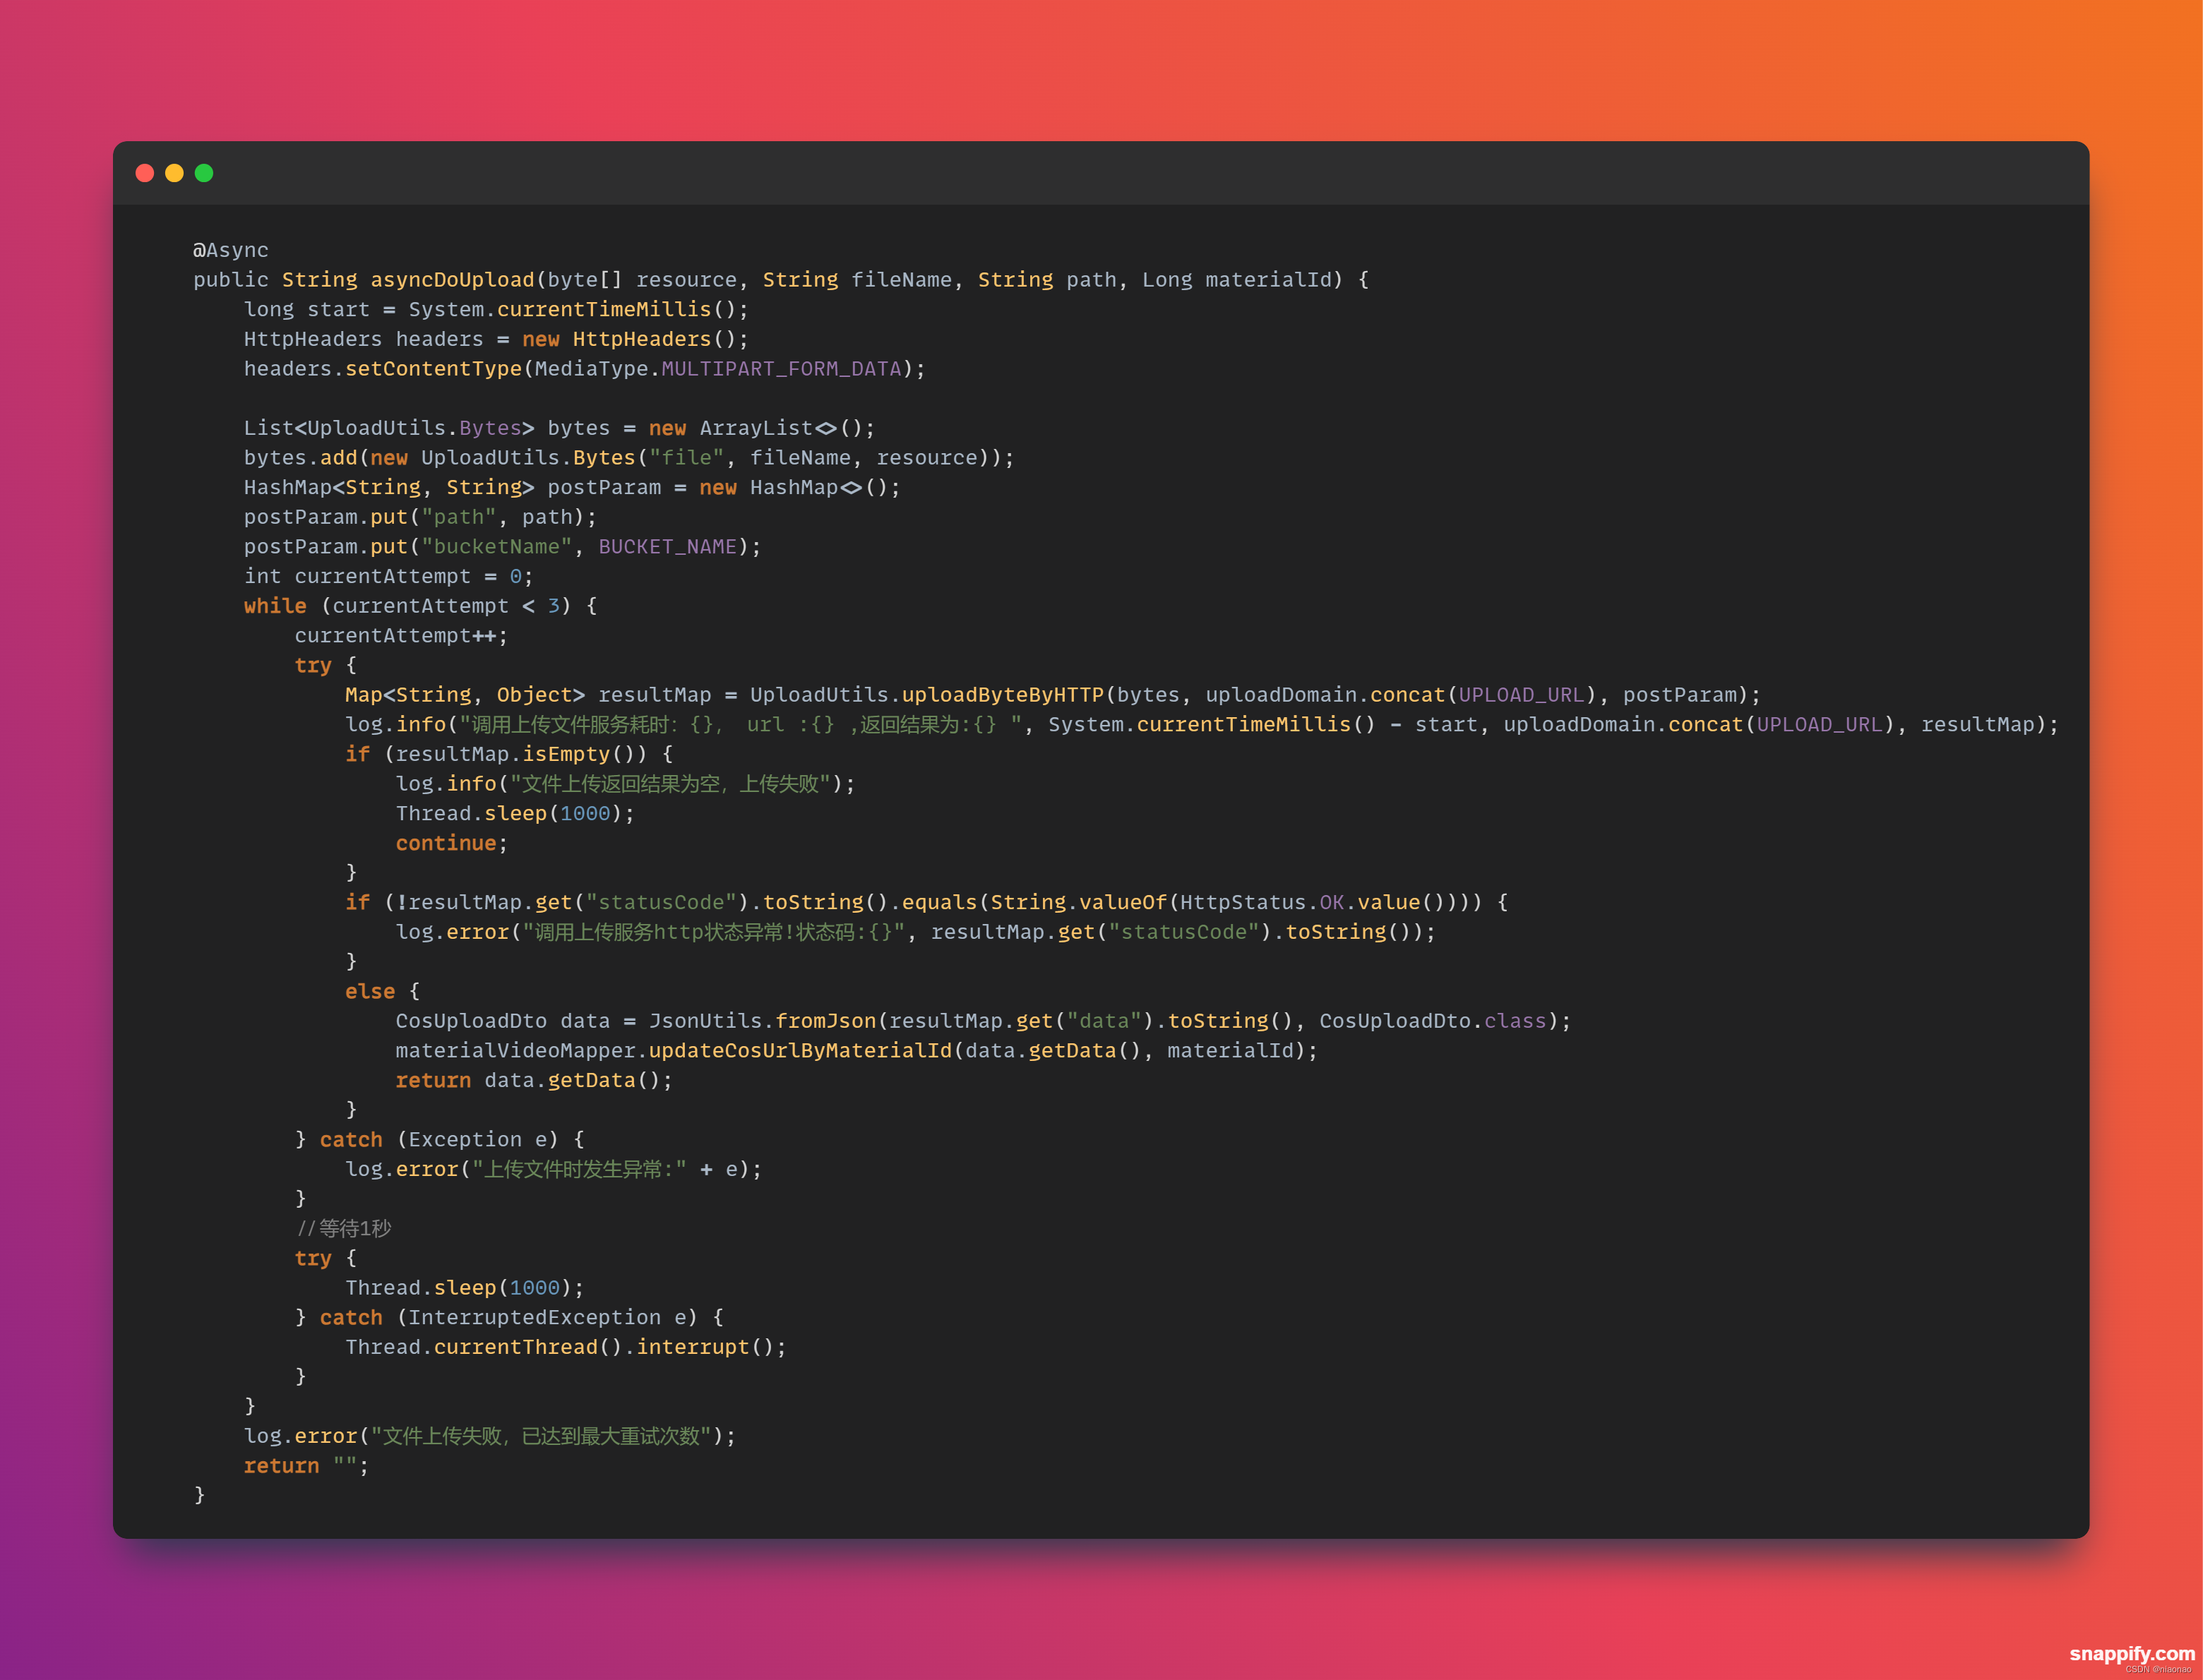Click the yellow minimize dot in title bar
The image size is (2203, 1680).
click(174, 173)
